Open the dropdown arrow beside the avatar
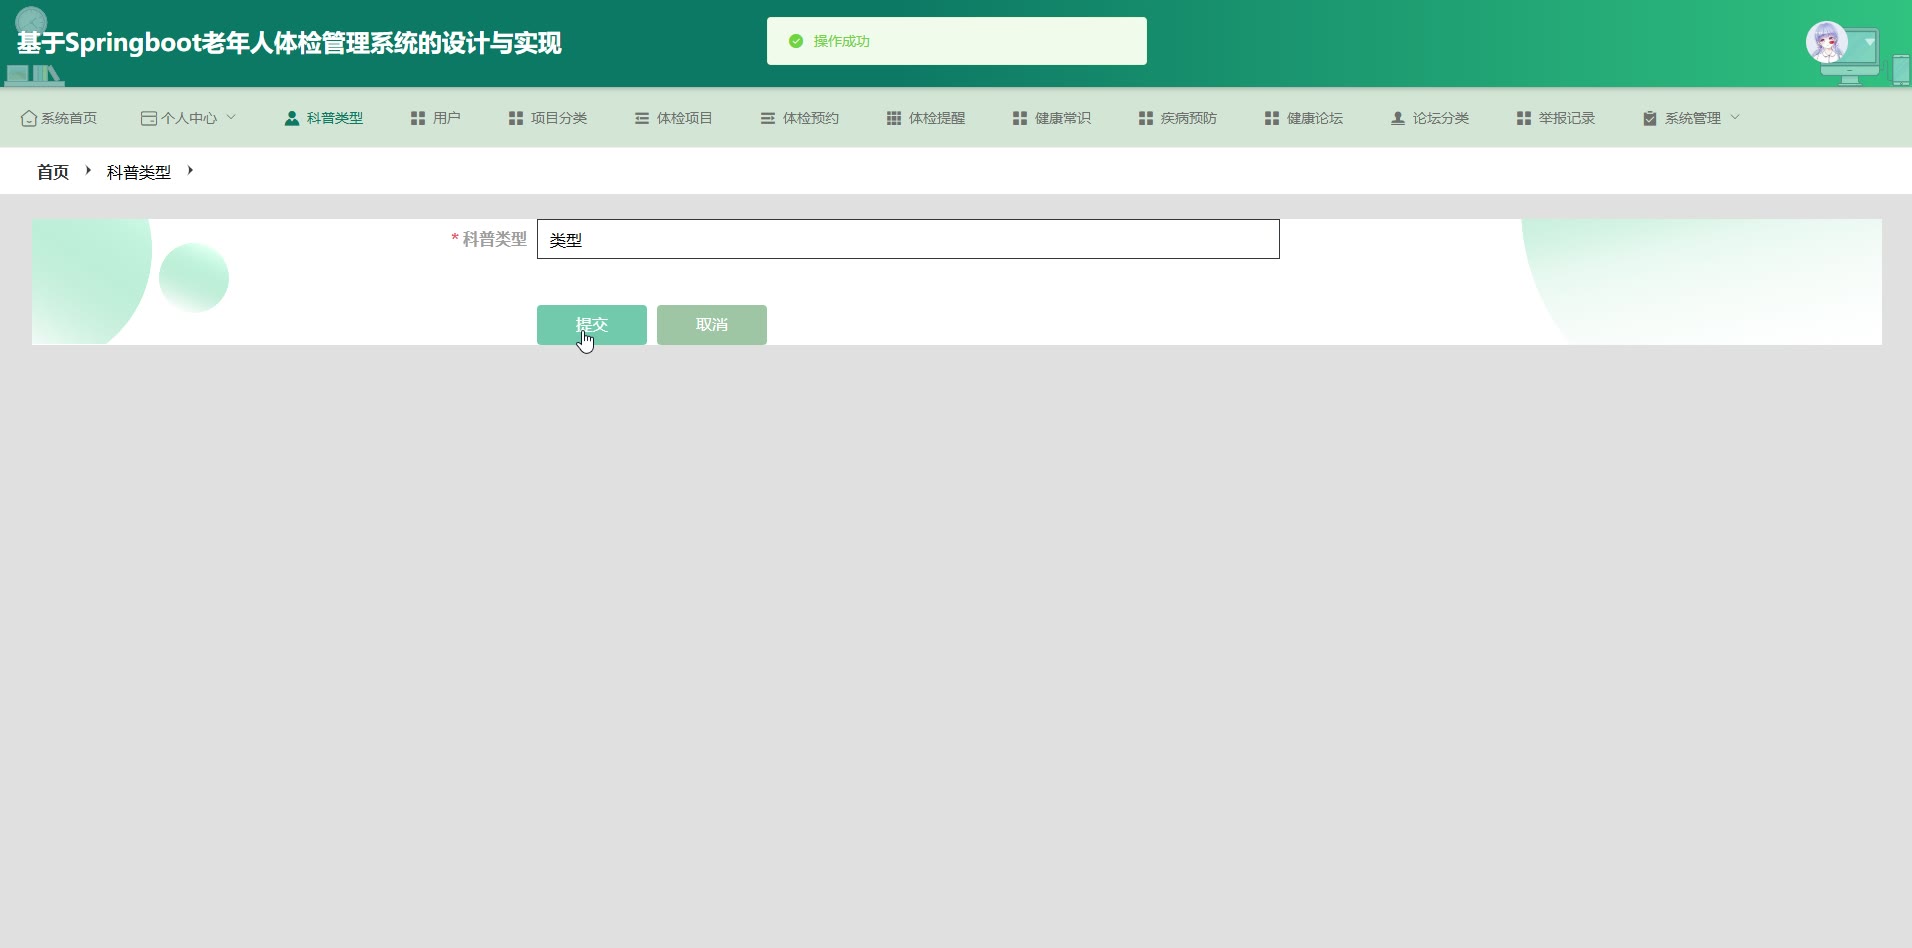Viewport: 1912px width, 948px height. [x=1869, y=42]
